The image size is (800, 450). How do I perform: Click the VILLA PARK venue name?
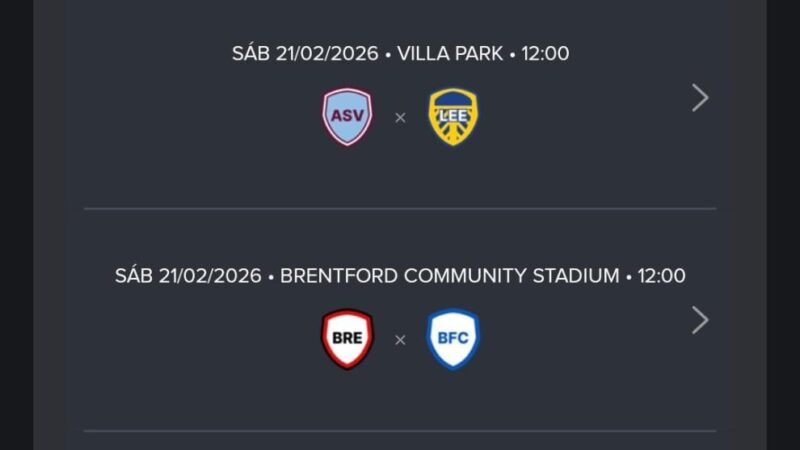450,54
